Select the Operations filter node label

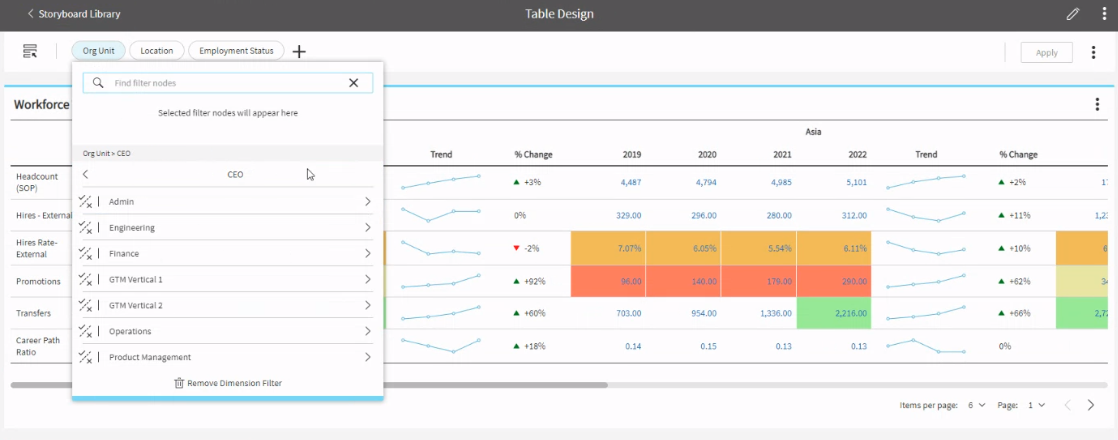(x=130, y=331)
